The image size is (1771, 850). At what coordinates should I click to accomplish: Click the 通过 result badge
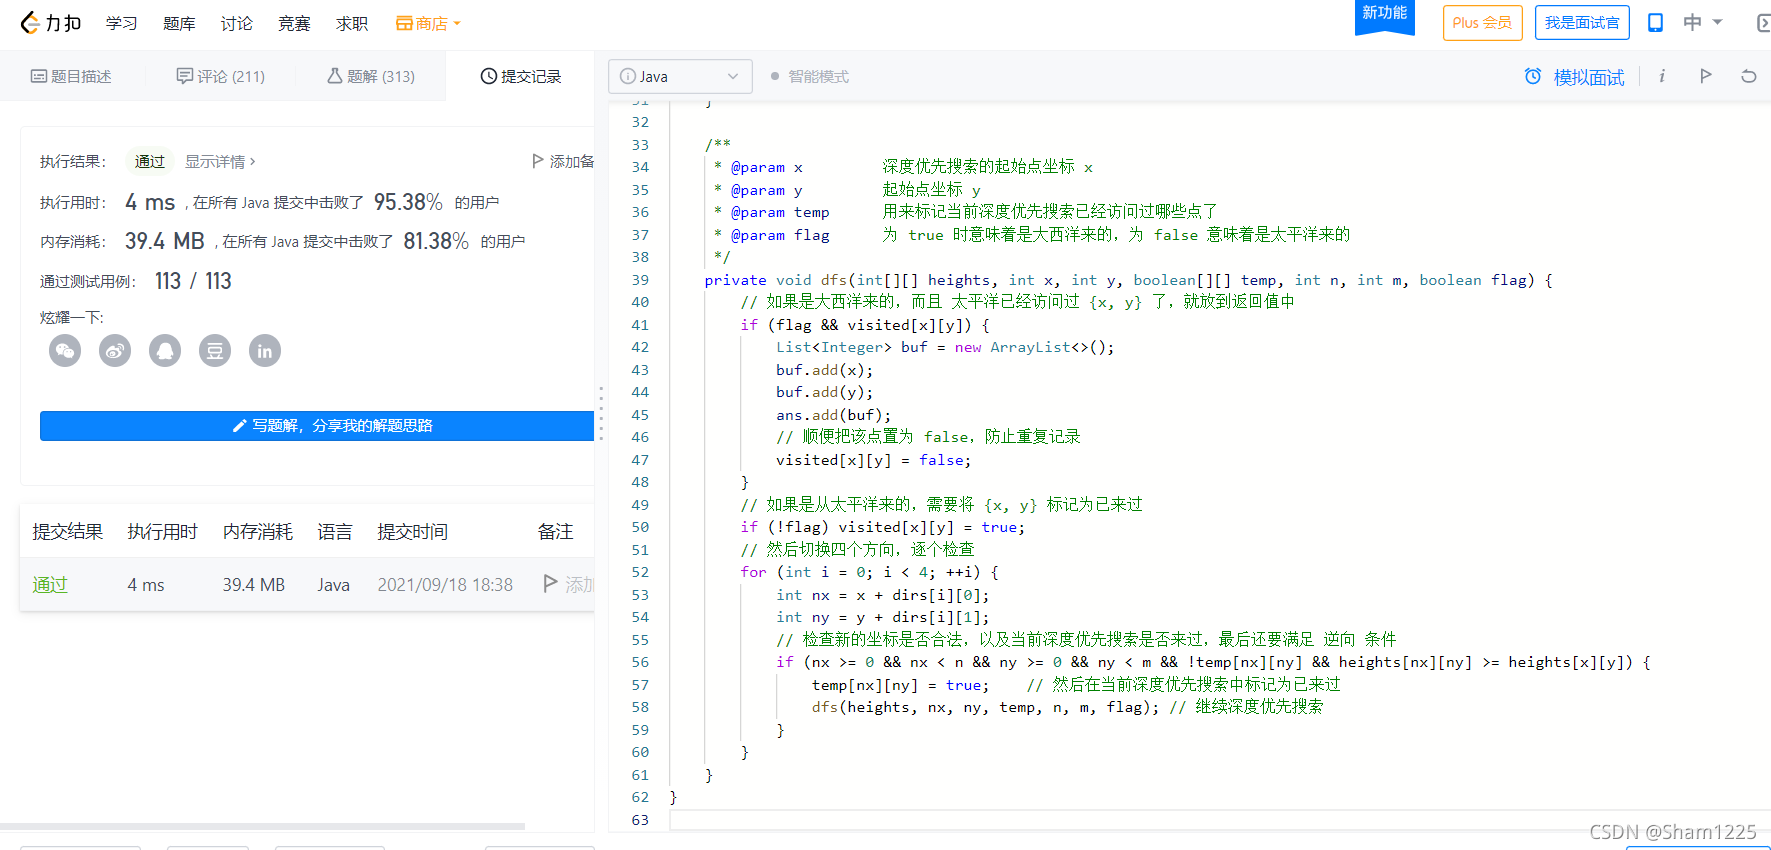click(150, 161)
